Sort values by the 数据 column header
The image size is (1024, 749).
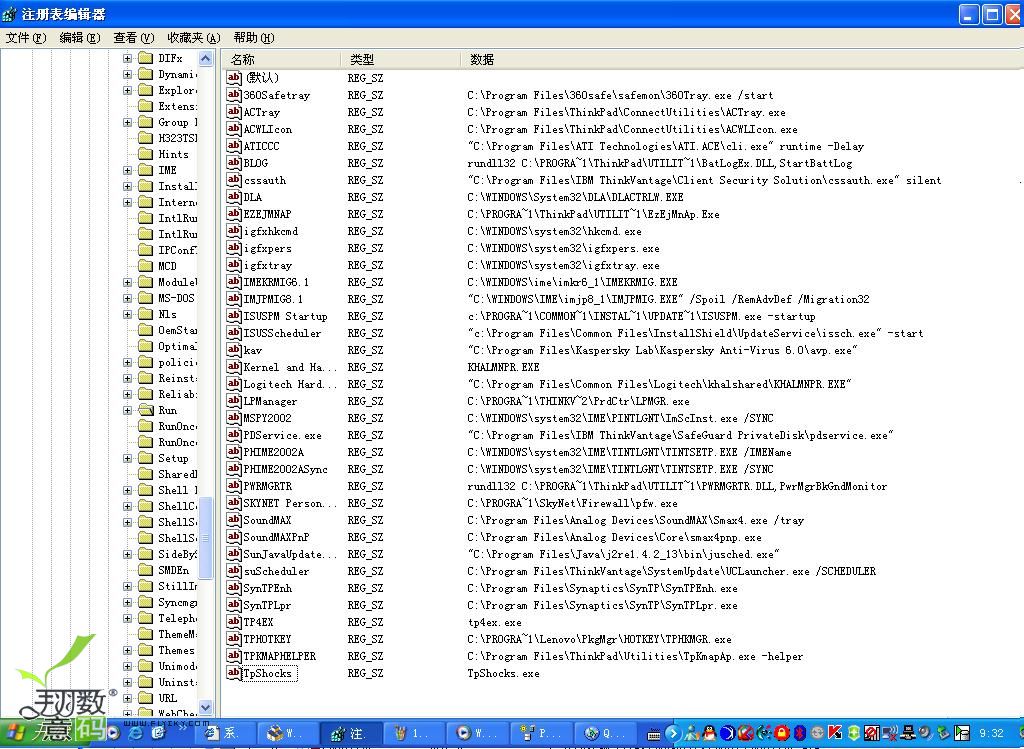(x=742, y=59)
